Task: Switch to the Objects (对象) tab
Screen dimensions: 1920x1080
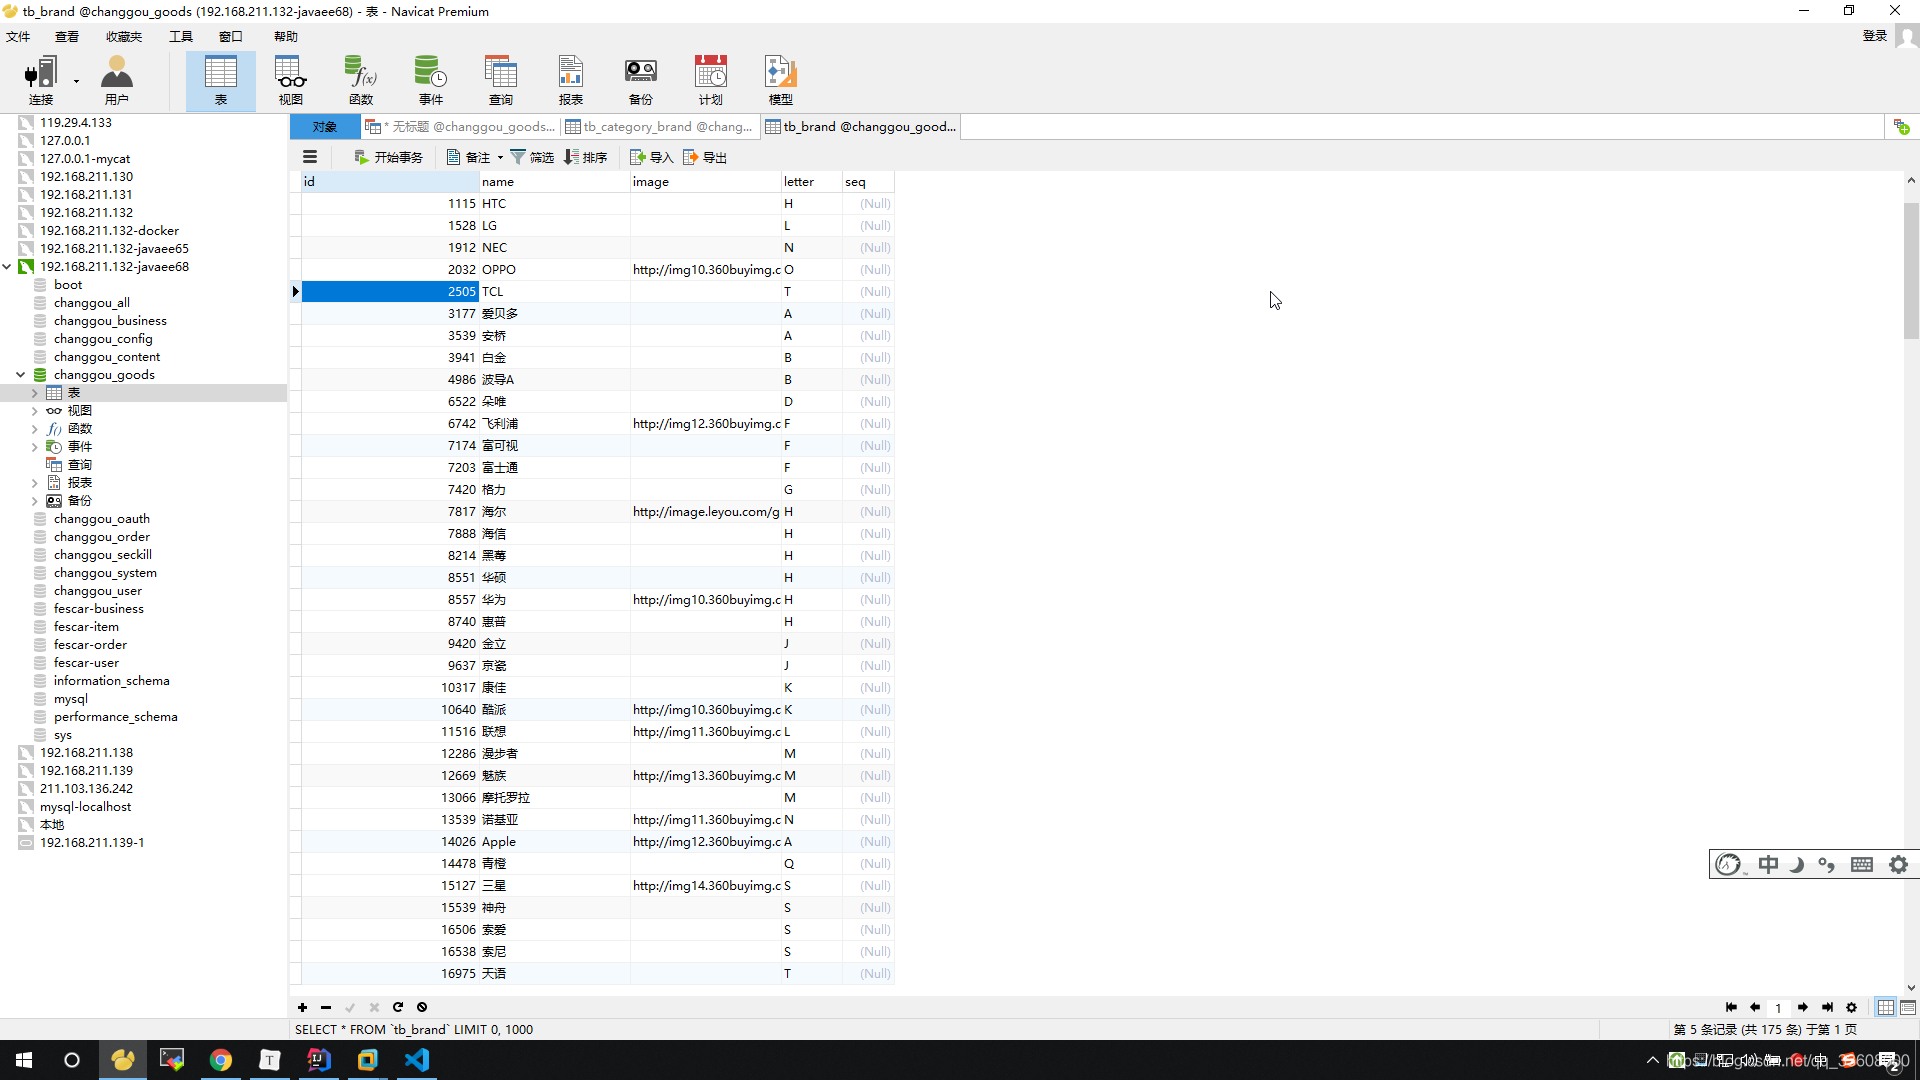Action: click(x=325, y=126)
